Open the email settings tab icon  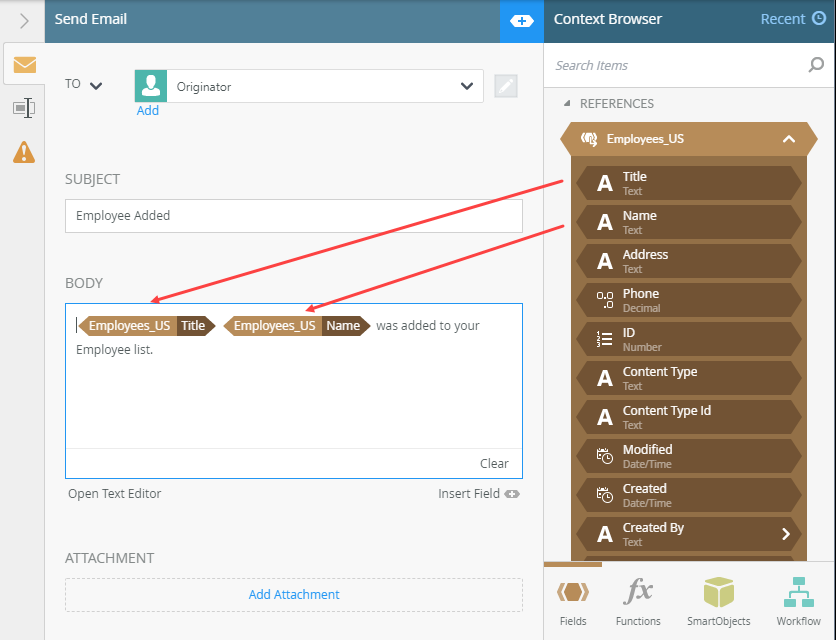[x=25, y=65]
